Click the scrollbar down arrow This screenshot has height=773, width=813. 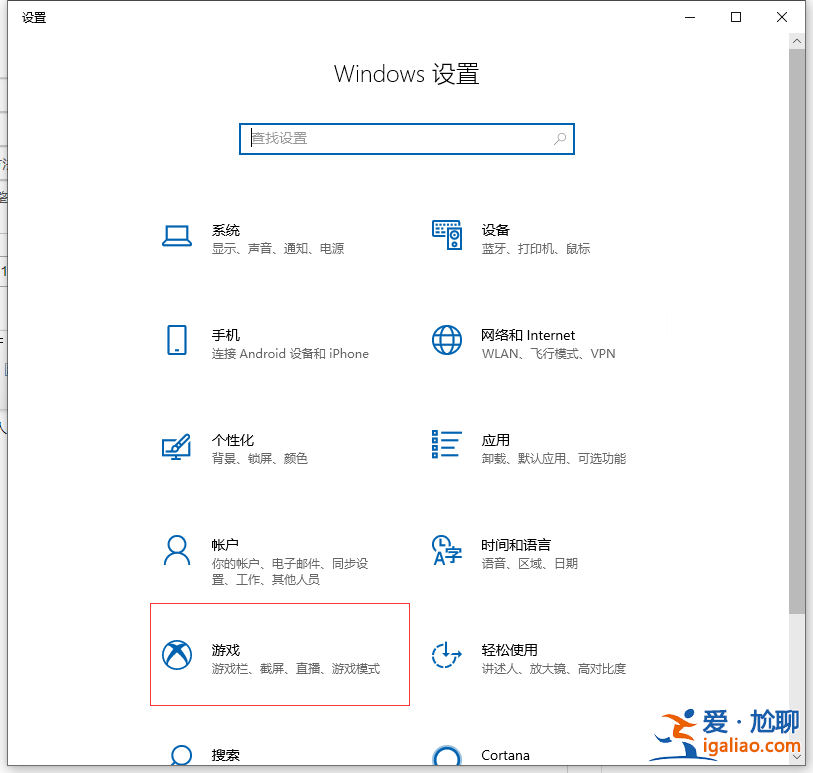[797, 757]
